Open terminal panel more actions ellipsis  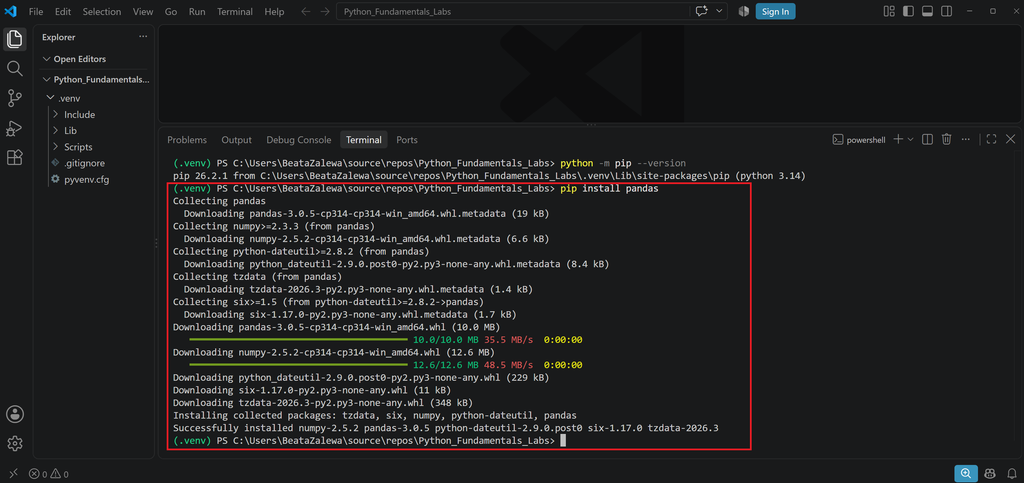[x=966, y=139]
